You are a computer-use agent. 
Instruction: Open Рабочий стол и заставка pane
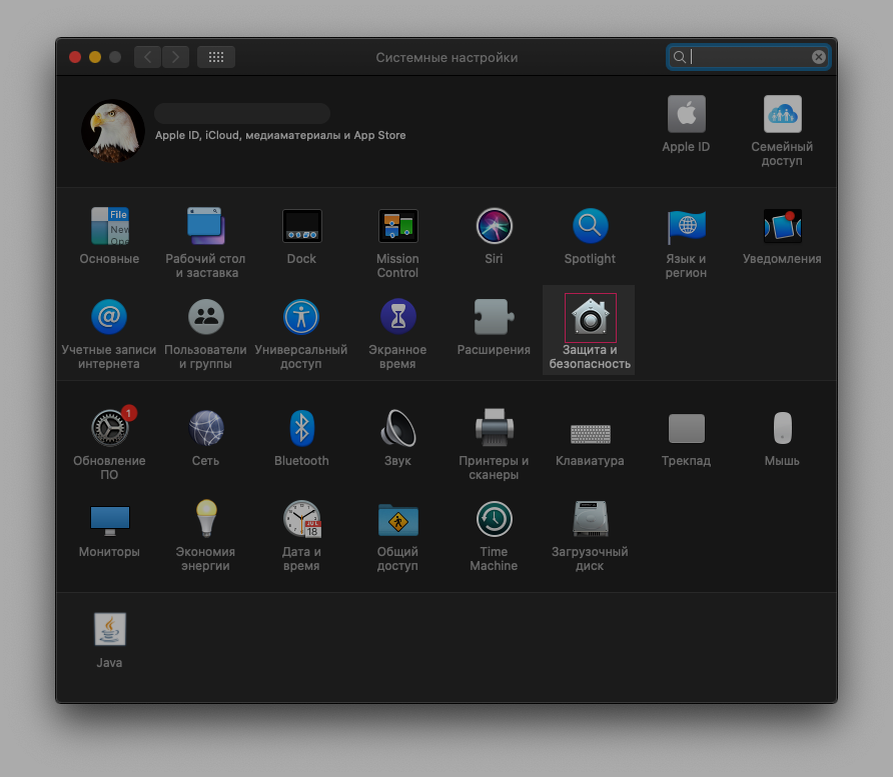(206, 226)
